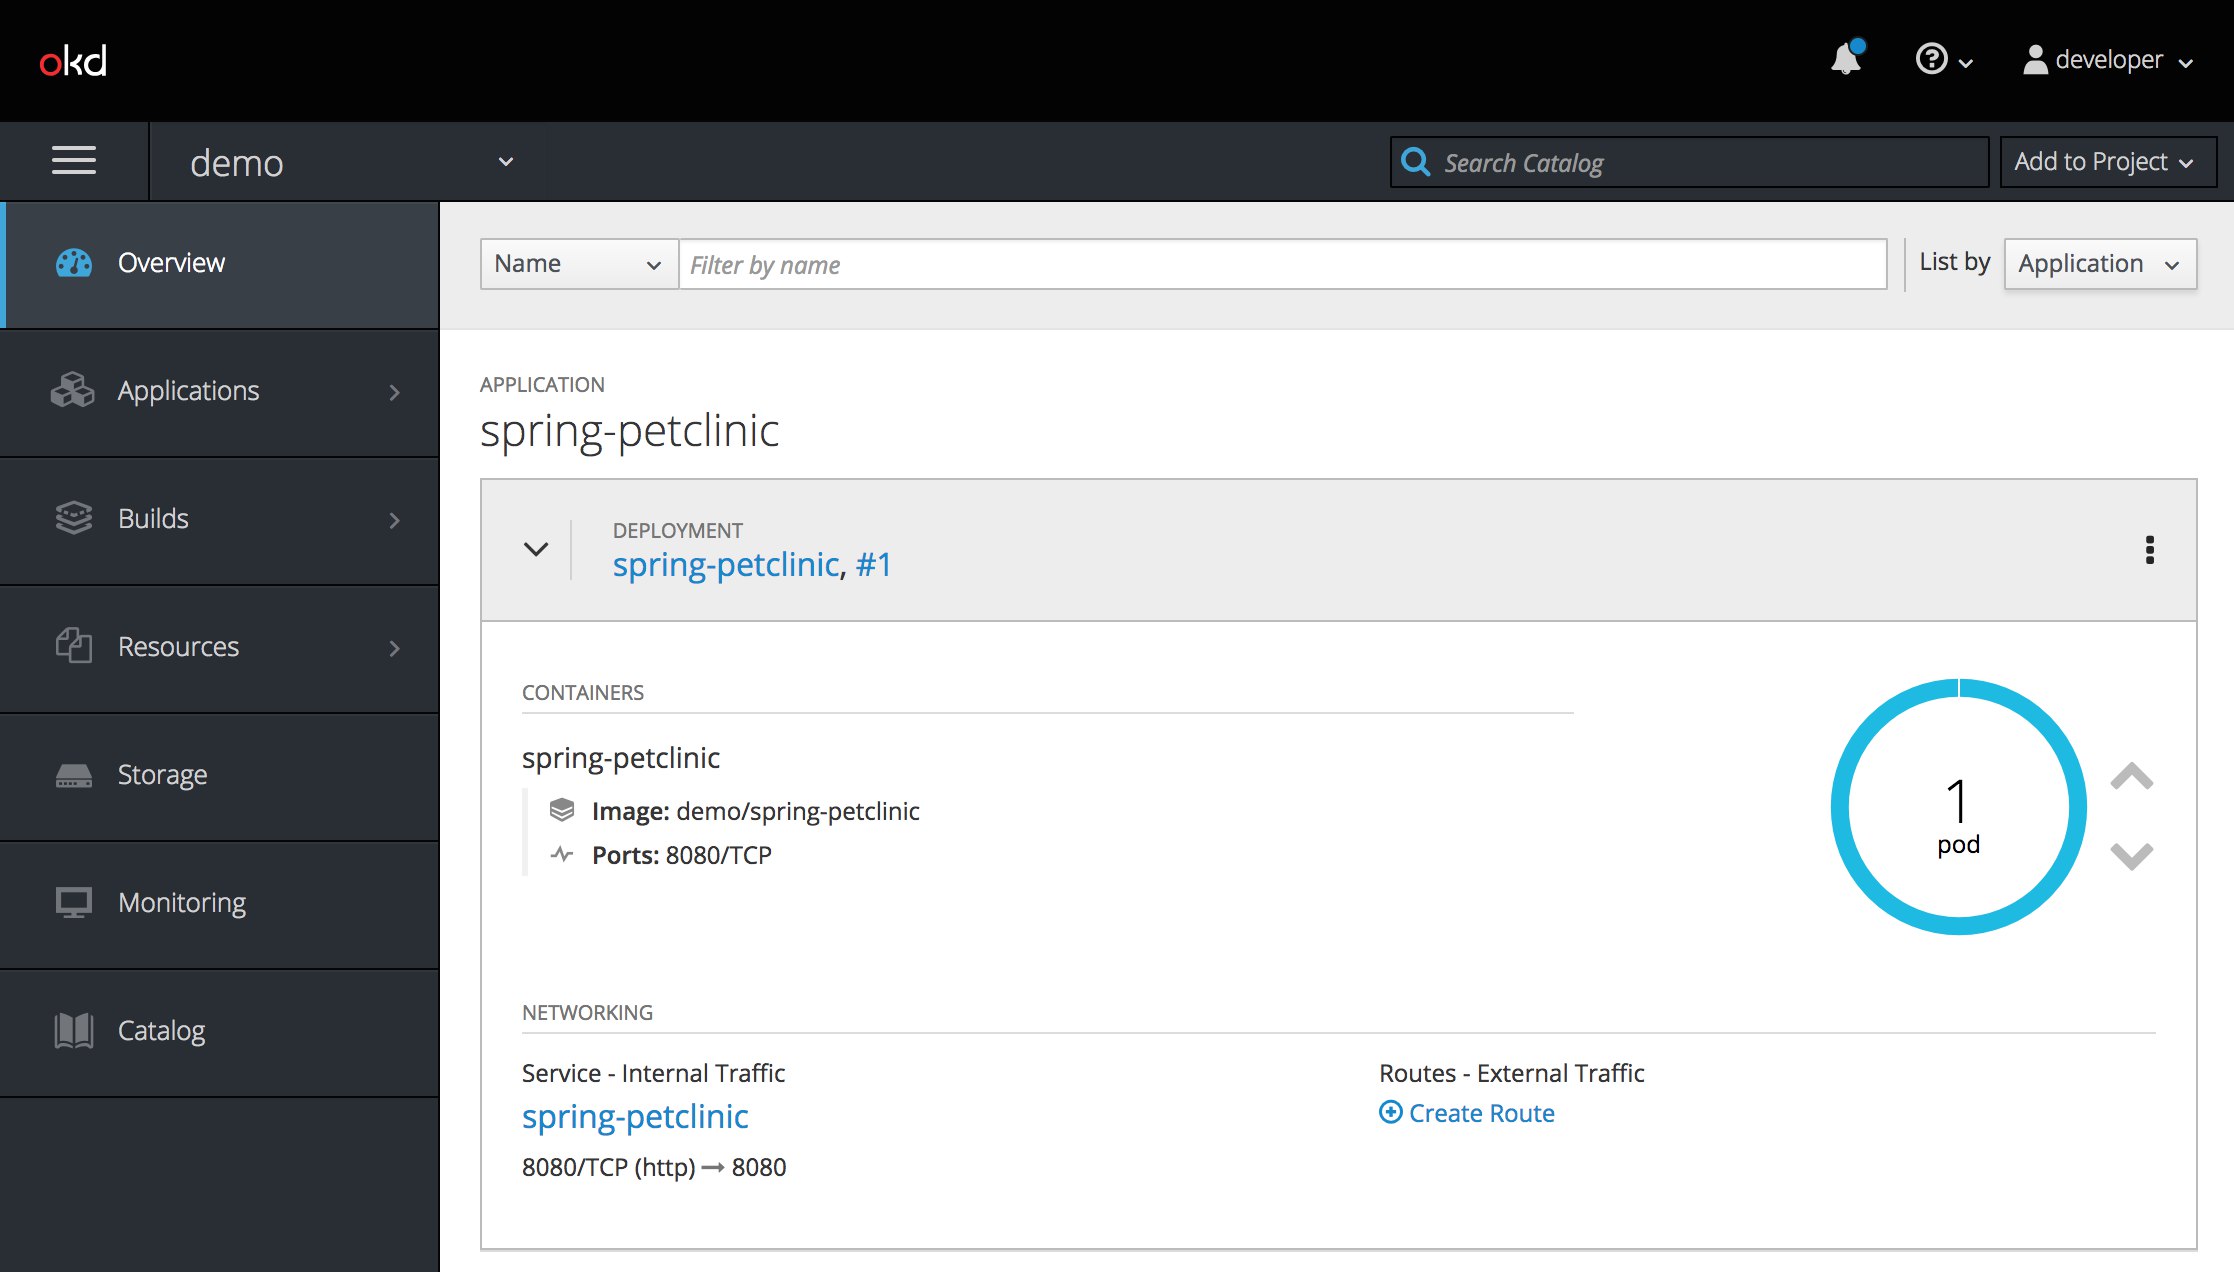Open the Builds sidebar menu
Image resolution: width=2234 pixels, height=1272 pixels.
pos(220,520)
